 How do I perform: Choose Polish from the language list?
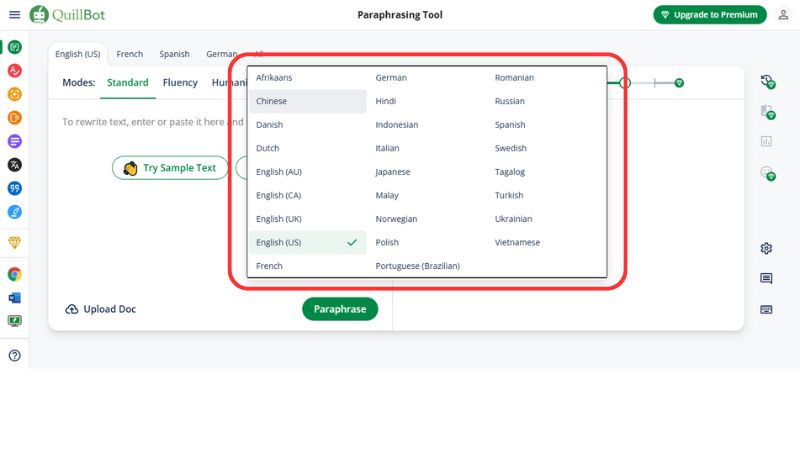coord(428,242)
